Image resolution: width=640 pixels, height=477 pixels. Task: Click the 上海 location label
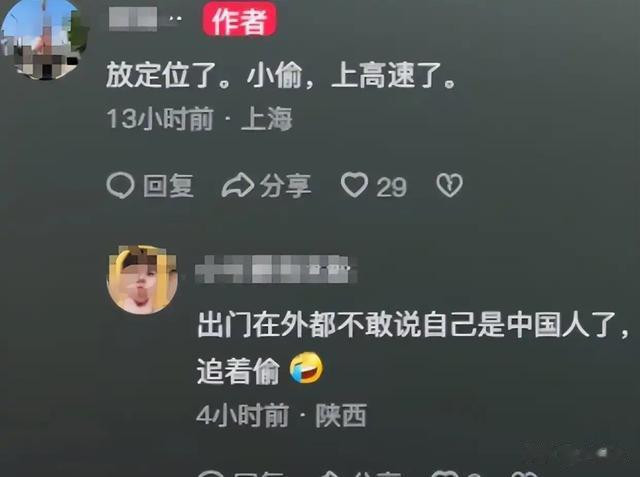pos(267,119)
